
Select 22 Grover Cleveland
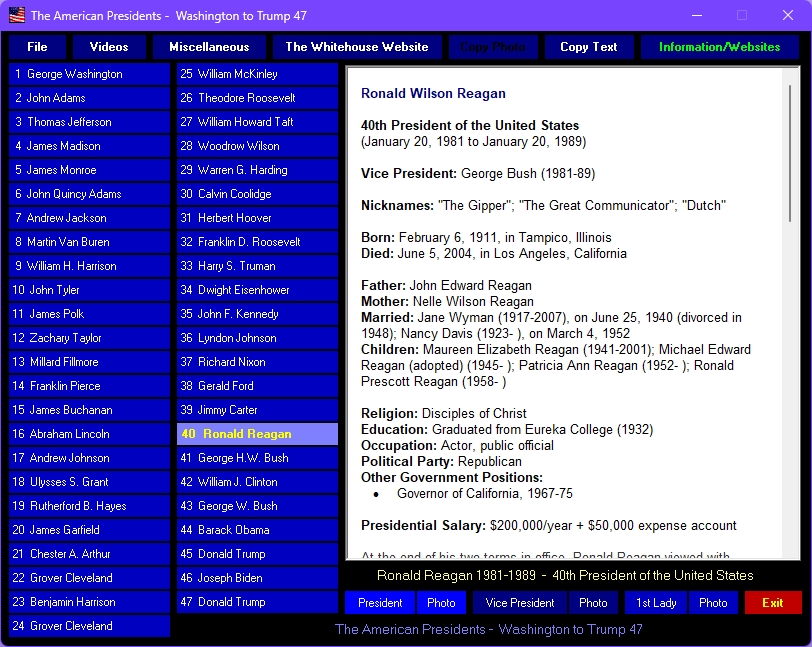(x=89, y=578)
